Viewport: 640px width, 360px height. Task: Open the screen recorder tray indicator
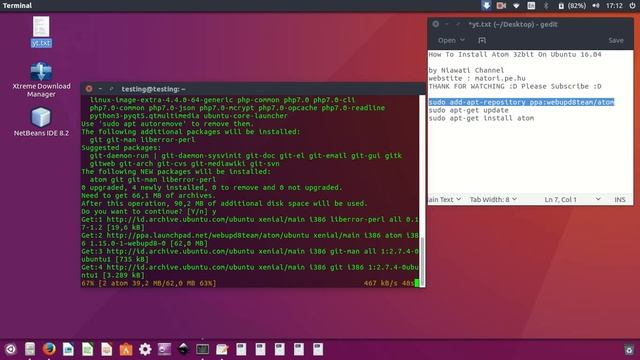501,5
